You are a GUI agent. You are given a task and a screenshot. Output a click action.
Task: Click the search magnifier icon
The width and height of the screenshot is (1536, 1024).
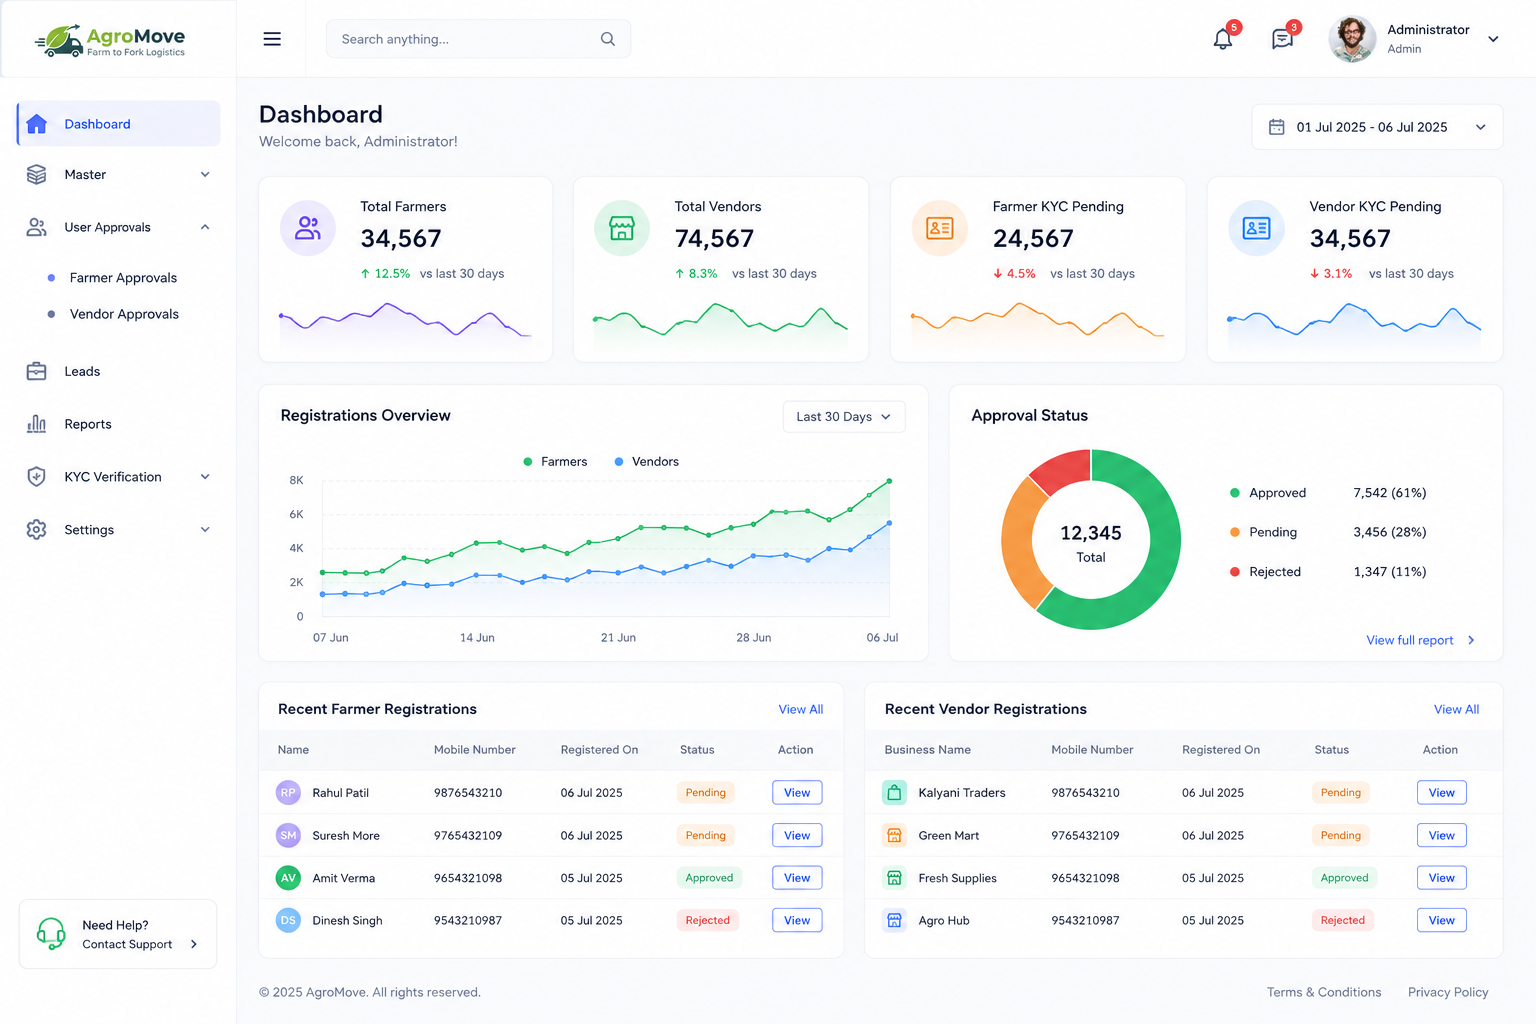(607, 39)
